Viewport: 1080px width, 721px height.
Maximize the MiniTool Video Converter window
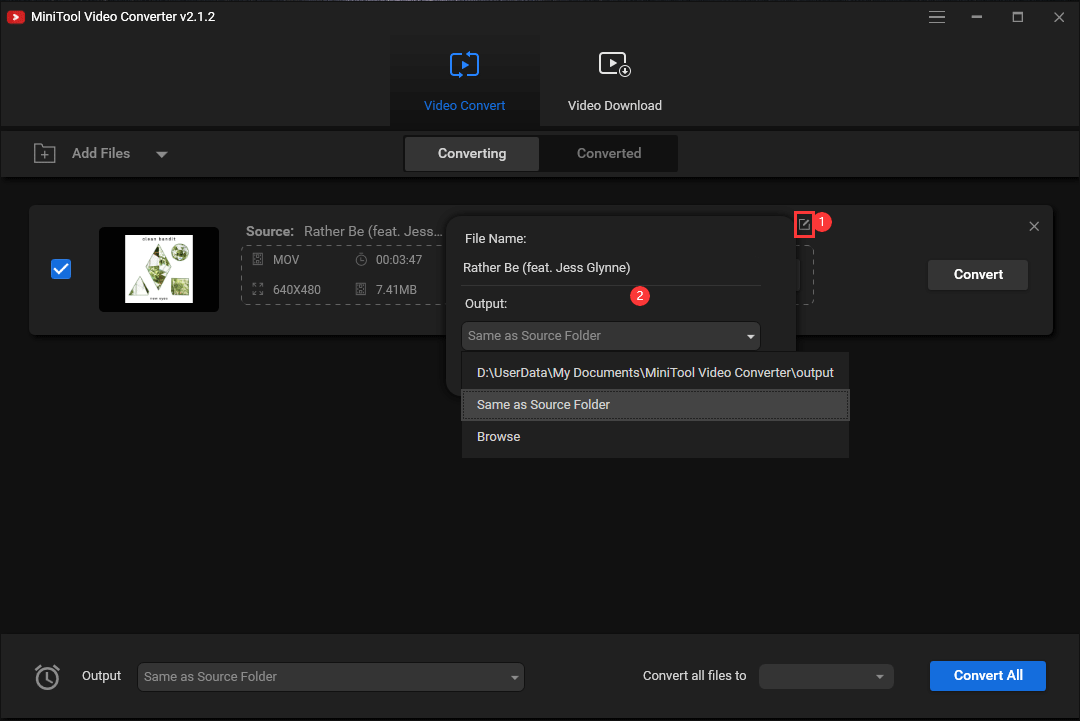1017,17
